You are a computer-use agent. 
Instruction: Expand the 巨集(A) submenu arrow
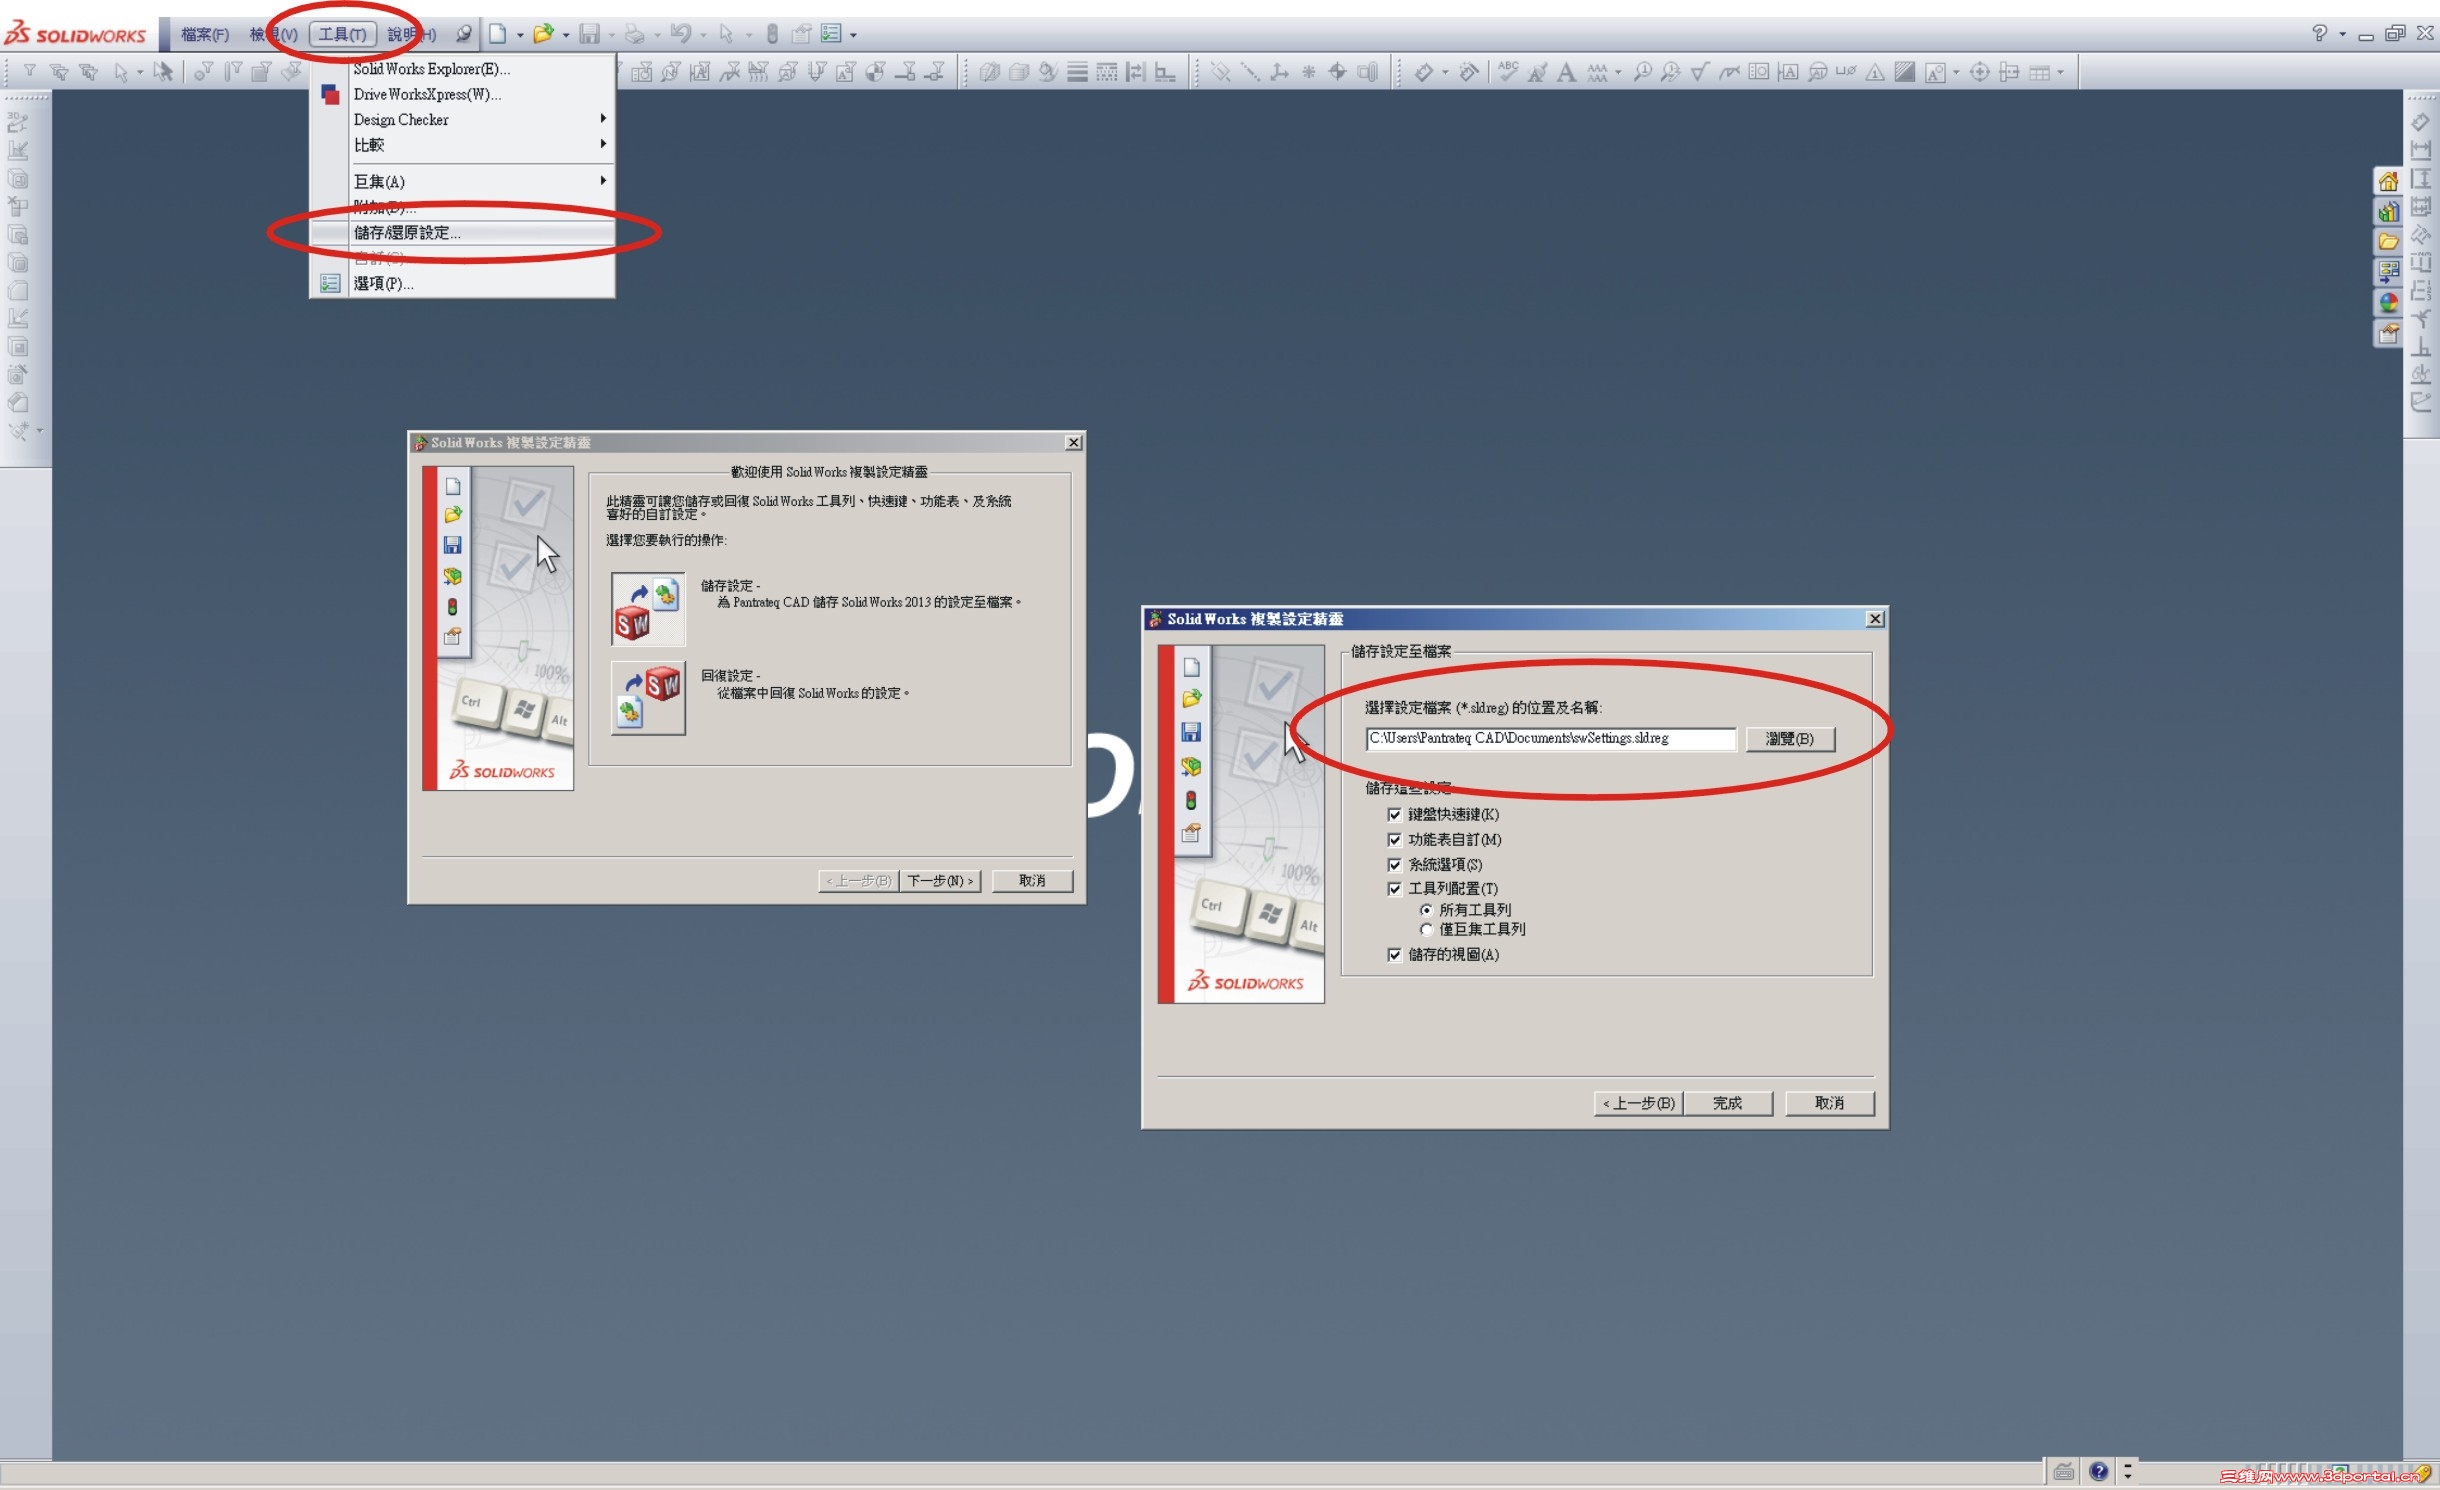coord(603,181)
